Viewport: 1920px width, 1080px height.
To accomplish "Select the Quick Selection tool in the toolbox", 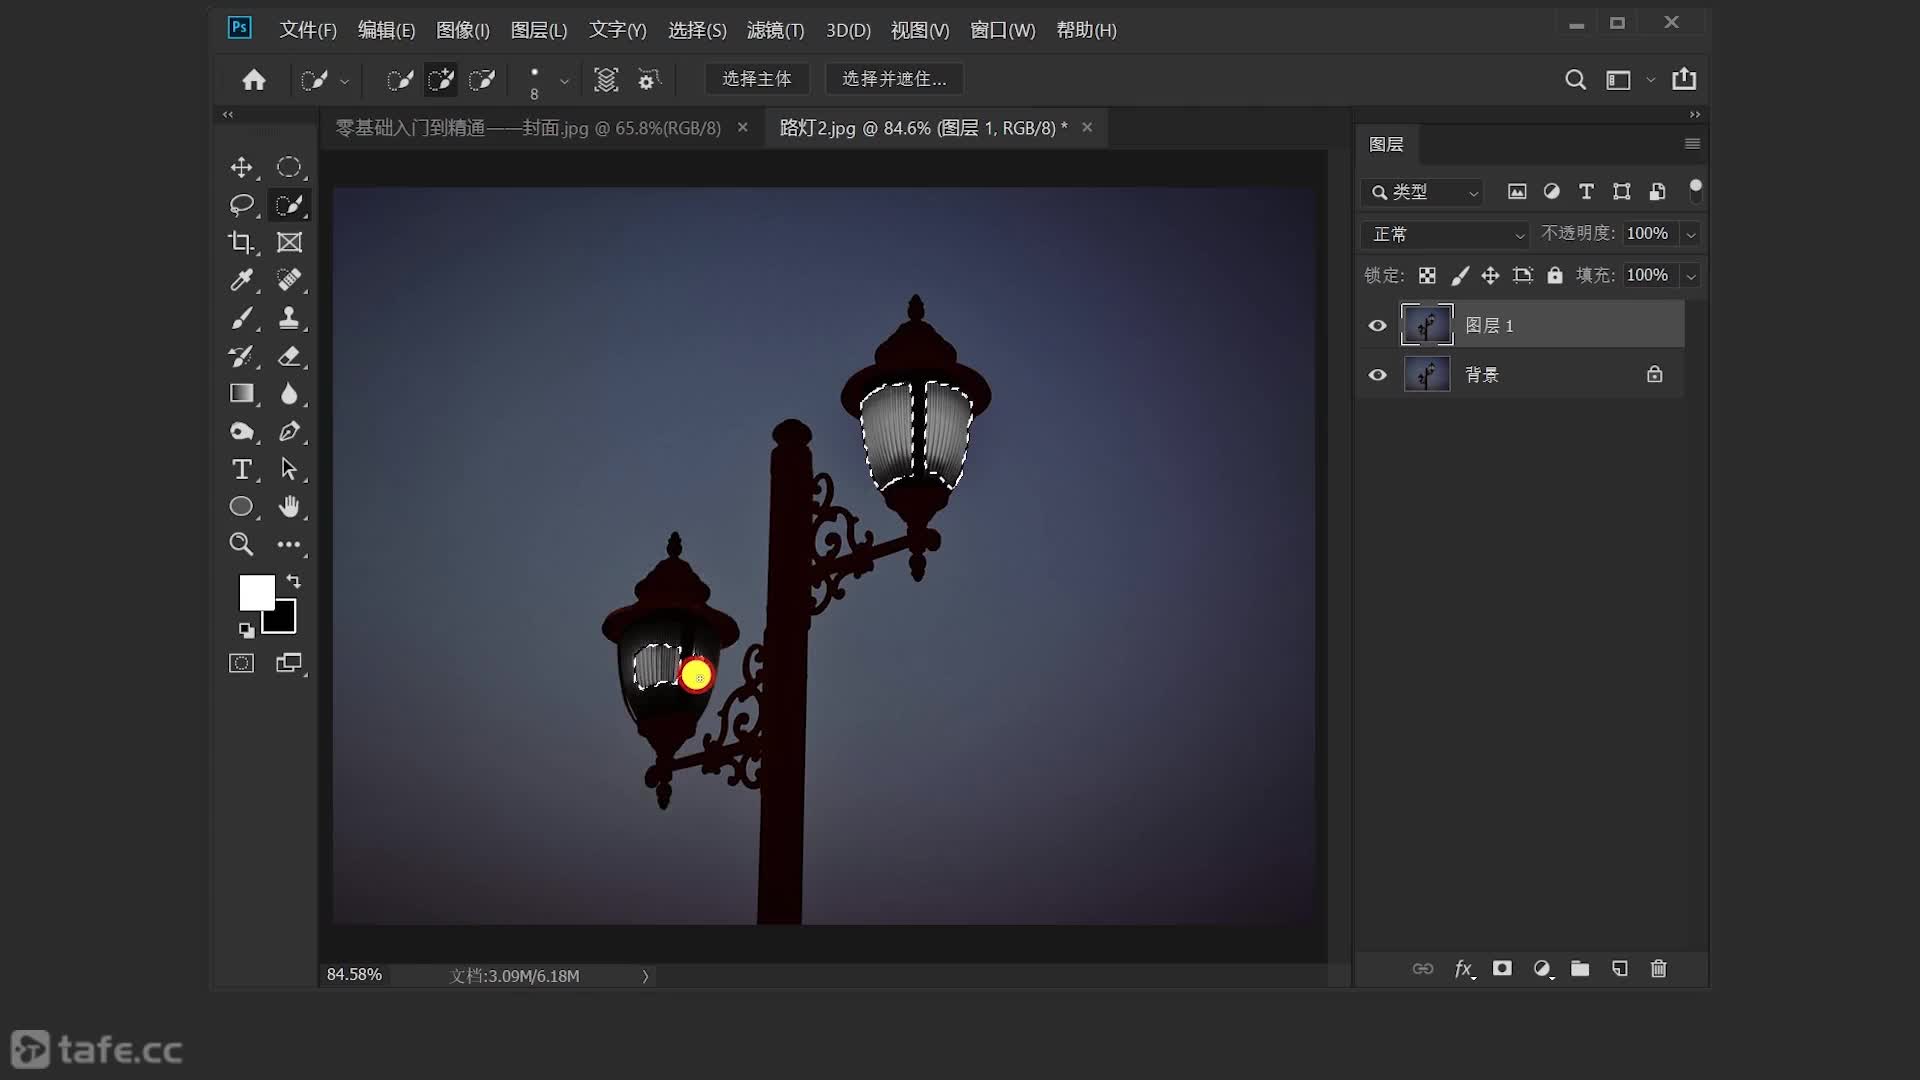I will coord(289,205).
